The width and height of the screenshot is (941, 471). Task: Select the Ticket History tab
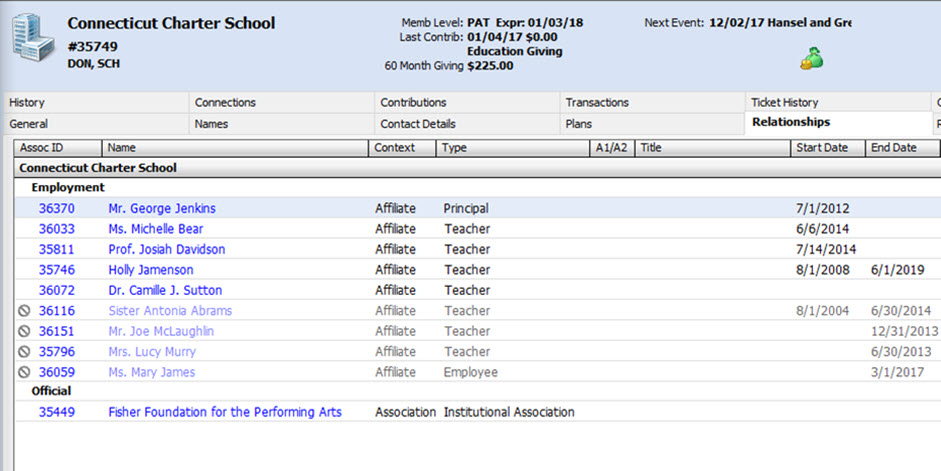(x=784, y=102)
